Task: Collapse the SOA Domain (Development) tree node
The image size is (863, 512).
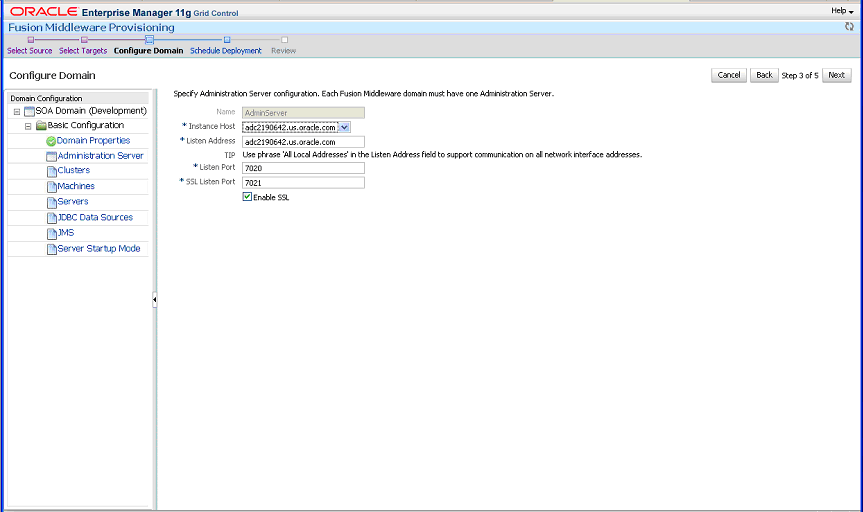Action: coord(17,112)
